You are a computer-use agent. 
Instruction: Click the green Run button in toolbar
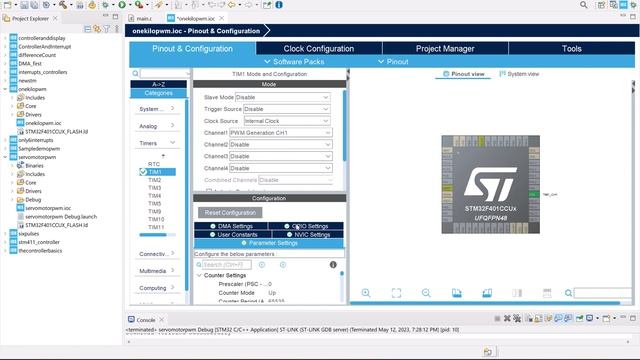point(122,5)
